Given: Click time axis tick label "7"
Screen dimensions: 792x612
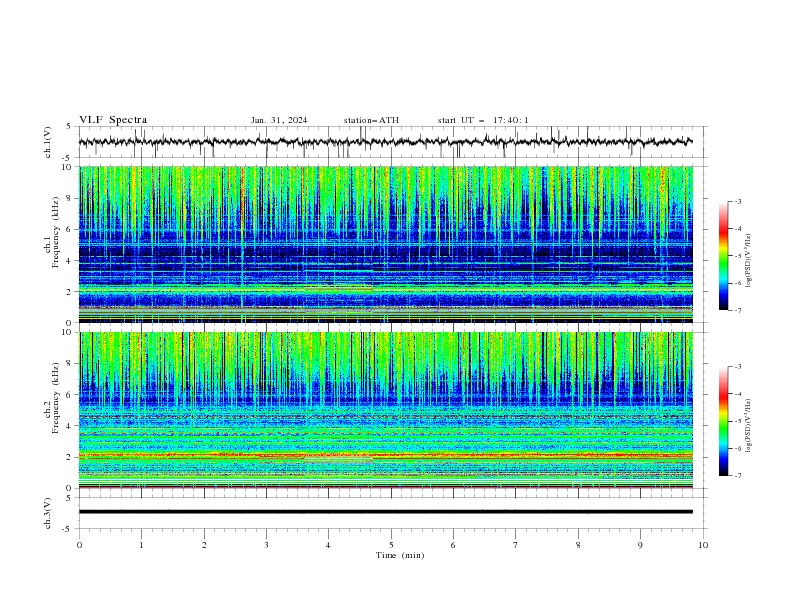Looking at the screenshot, I should pos(516,545).
